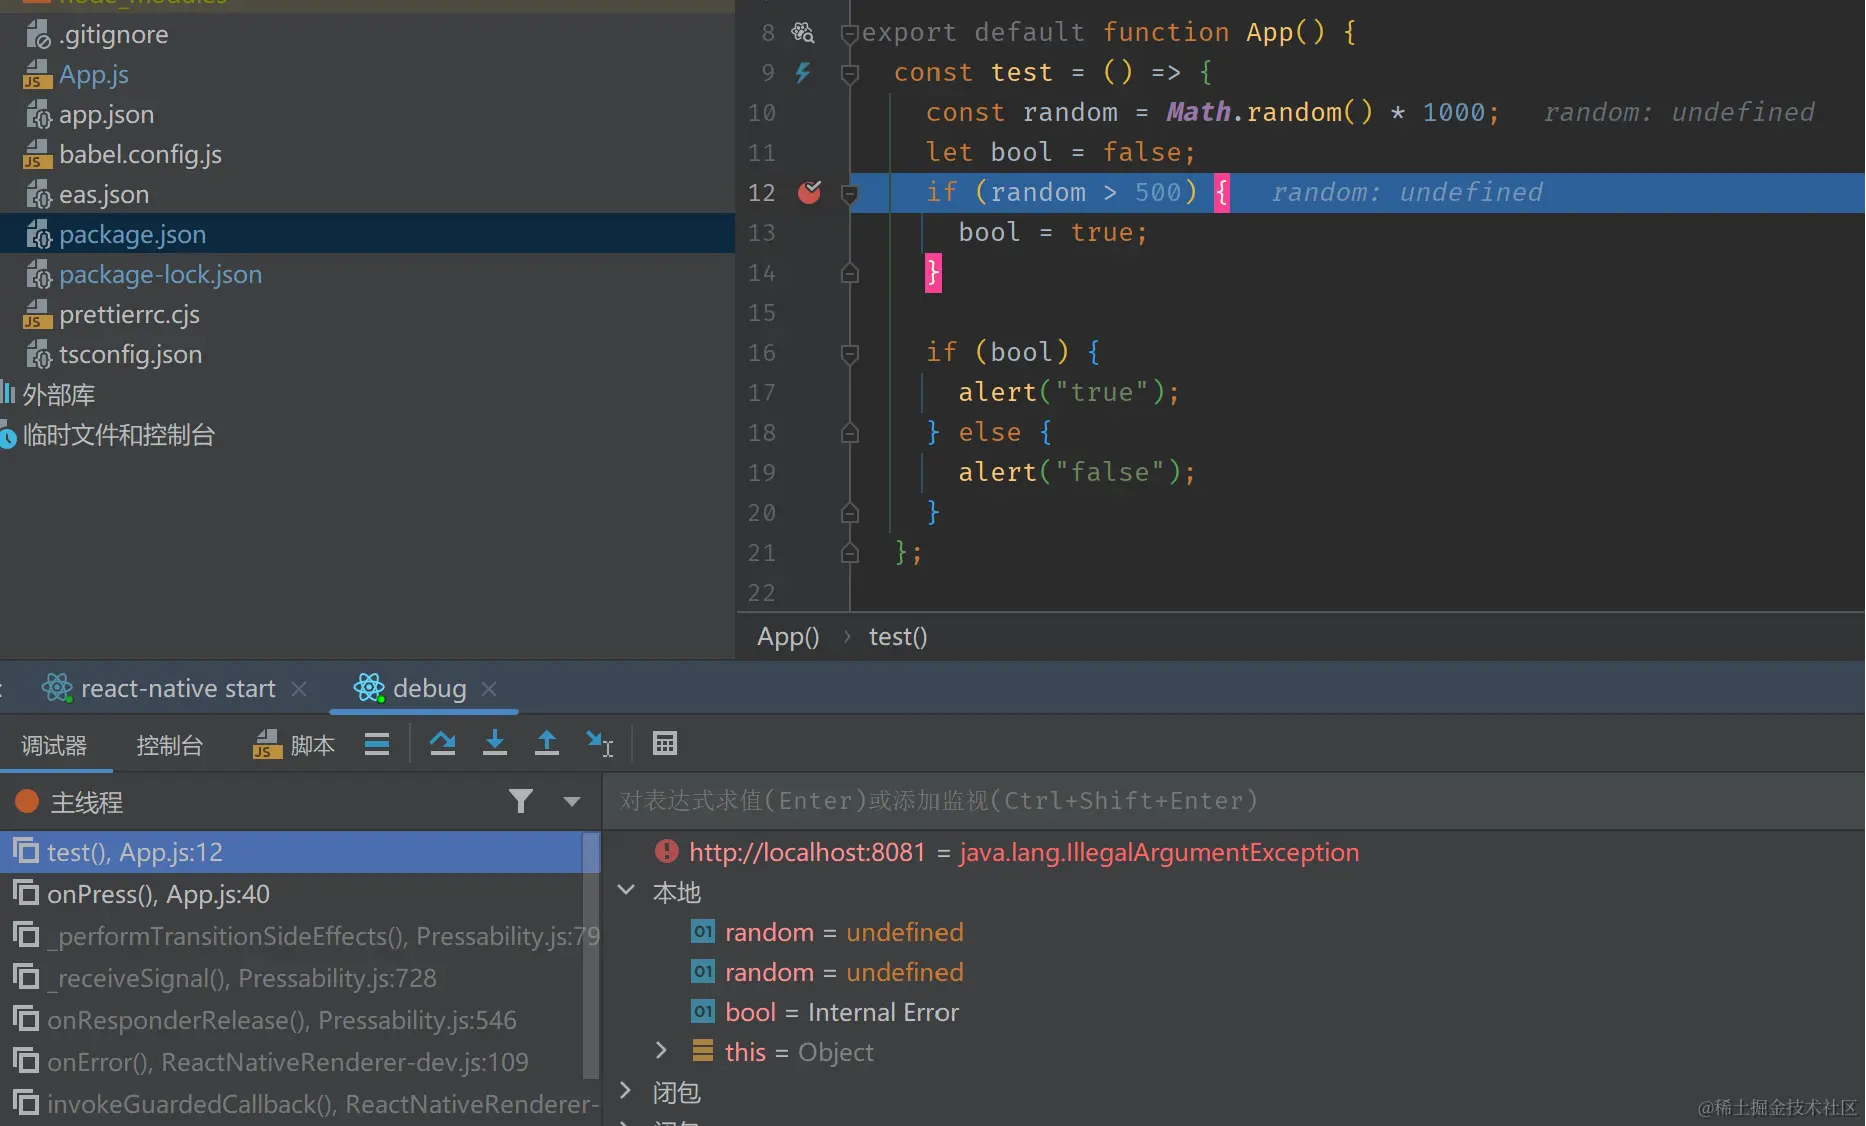1866x1126 pixels.
Task: Click the evaluate expression input field
Action: pos(1235,801)
